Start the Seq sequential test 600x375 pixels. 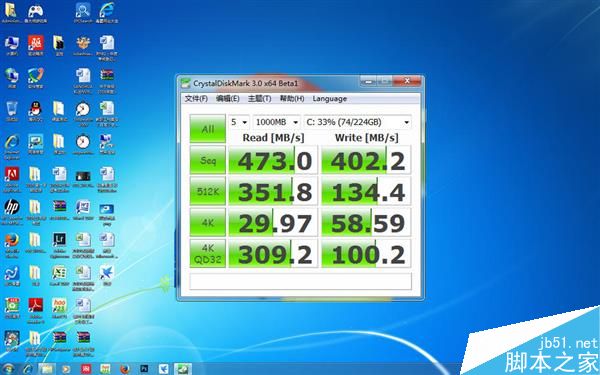pyautogui.click(x=208, y=160)
